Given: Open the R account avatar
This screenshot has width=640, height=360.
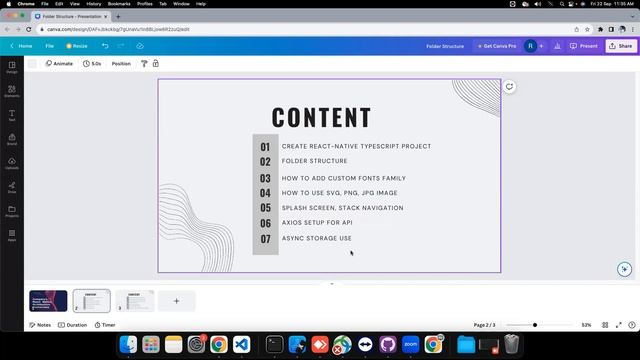Looking at the screenshot, I should click(530, 46).
